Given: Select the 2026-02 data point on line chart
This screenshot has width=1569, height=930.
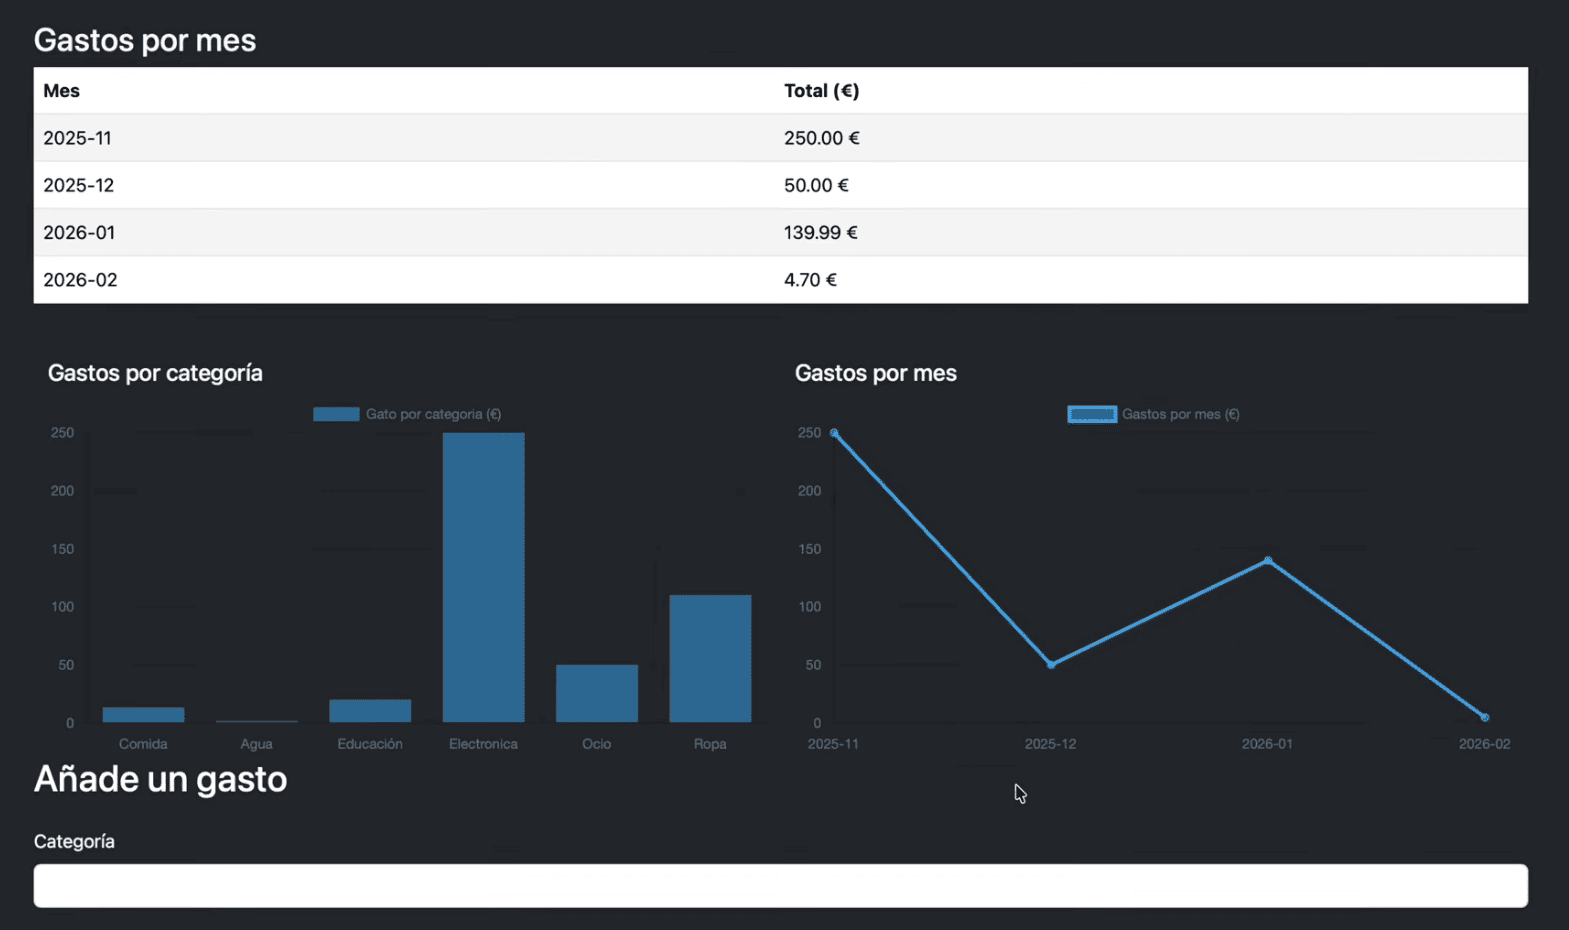Looking at the screenshot, I should pos(1485,717).
